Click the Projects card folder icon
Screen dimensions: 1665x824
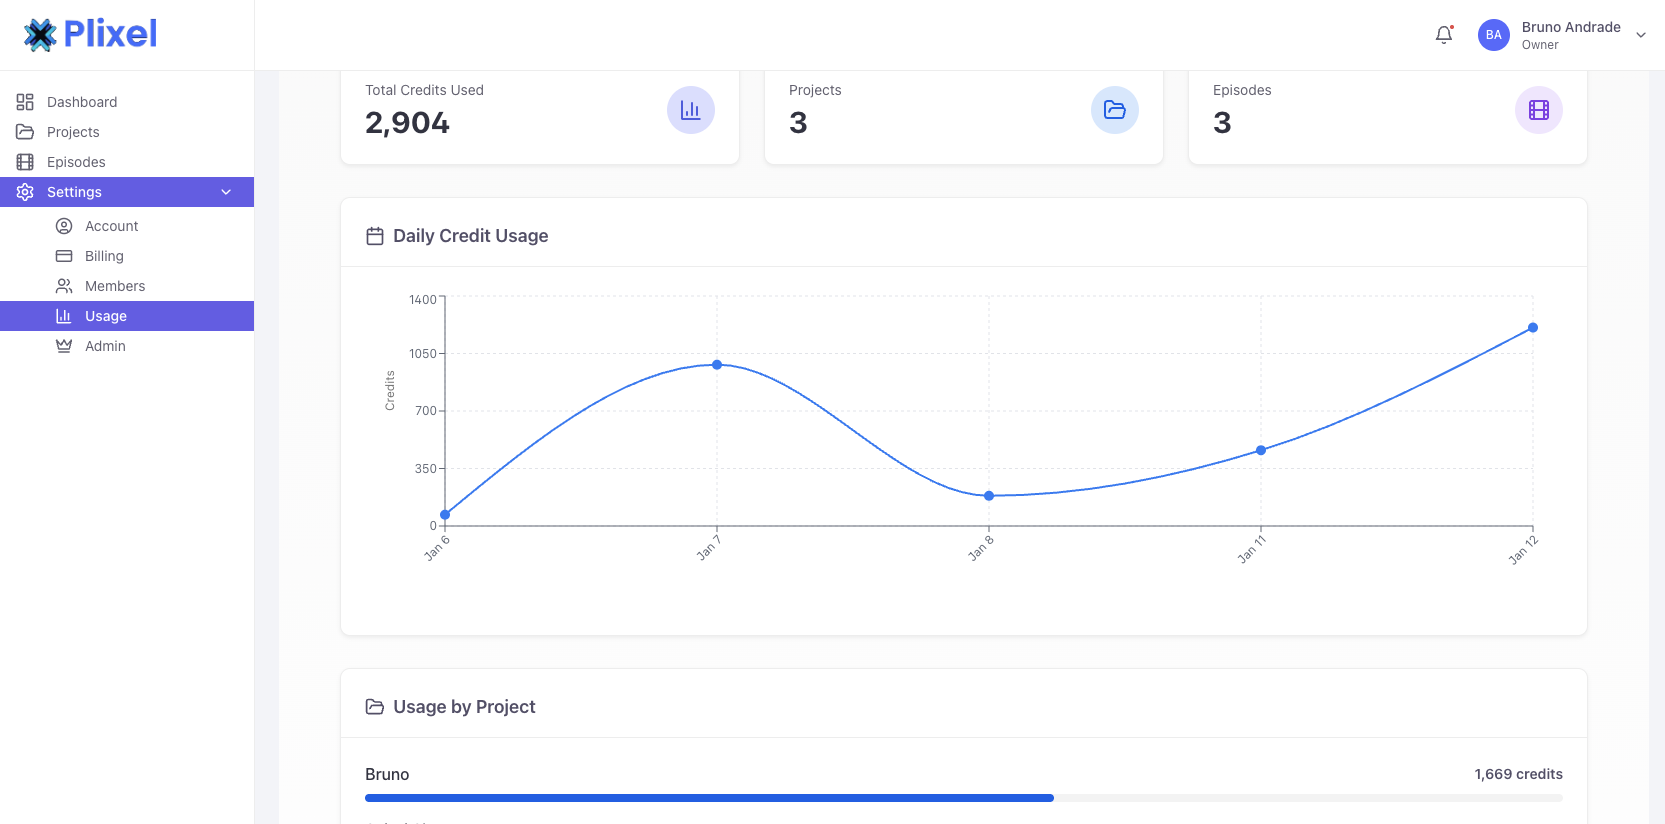[1114, 110]
